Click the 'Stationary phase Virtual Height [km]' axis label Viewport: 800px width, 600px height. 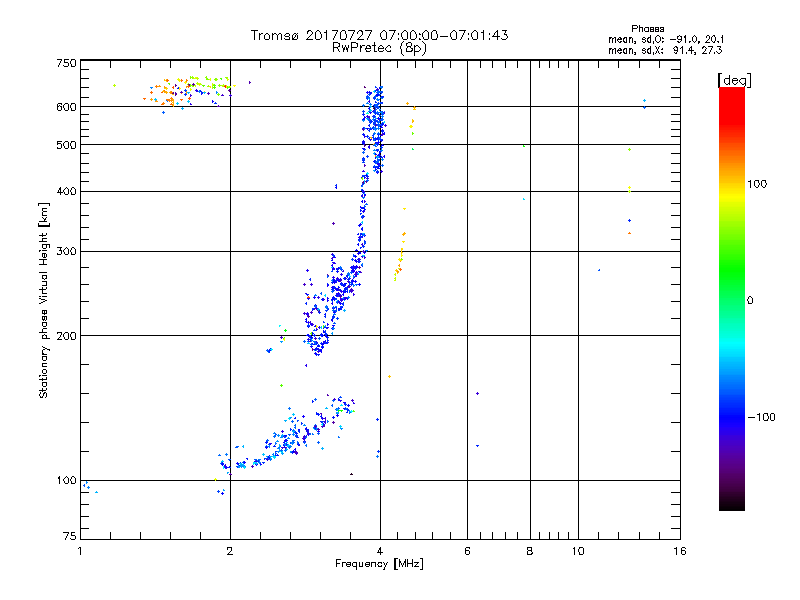pos(43,300)
